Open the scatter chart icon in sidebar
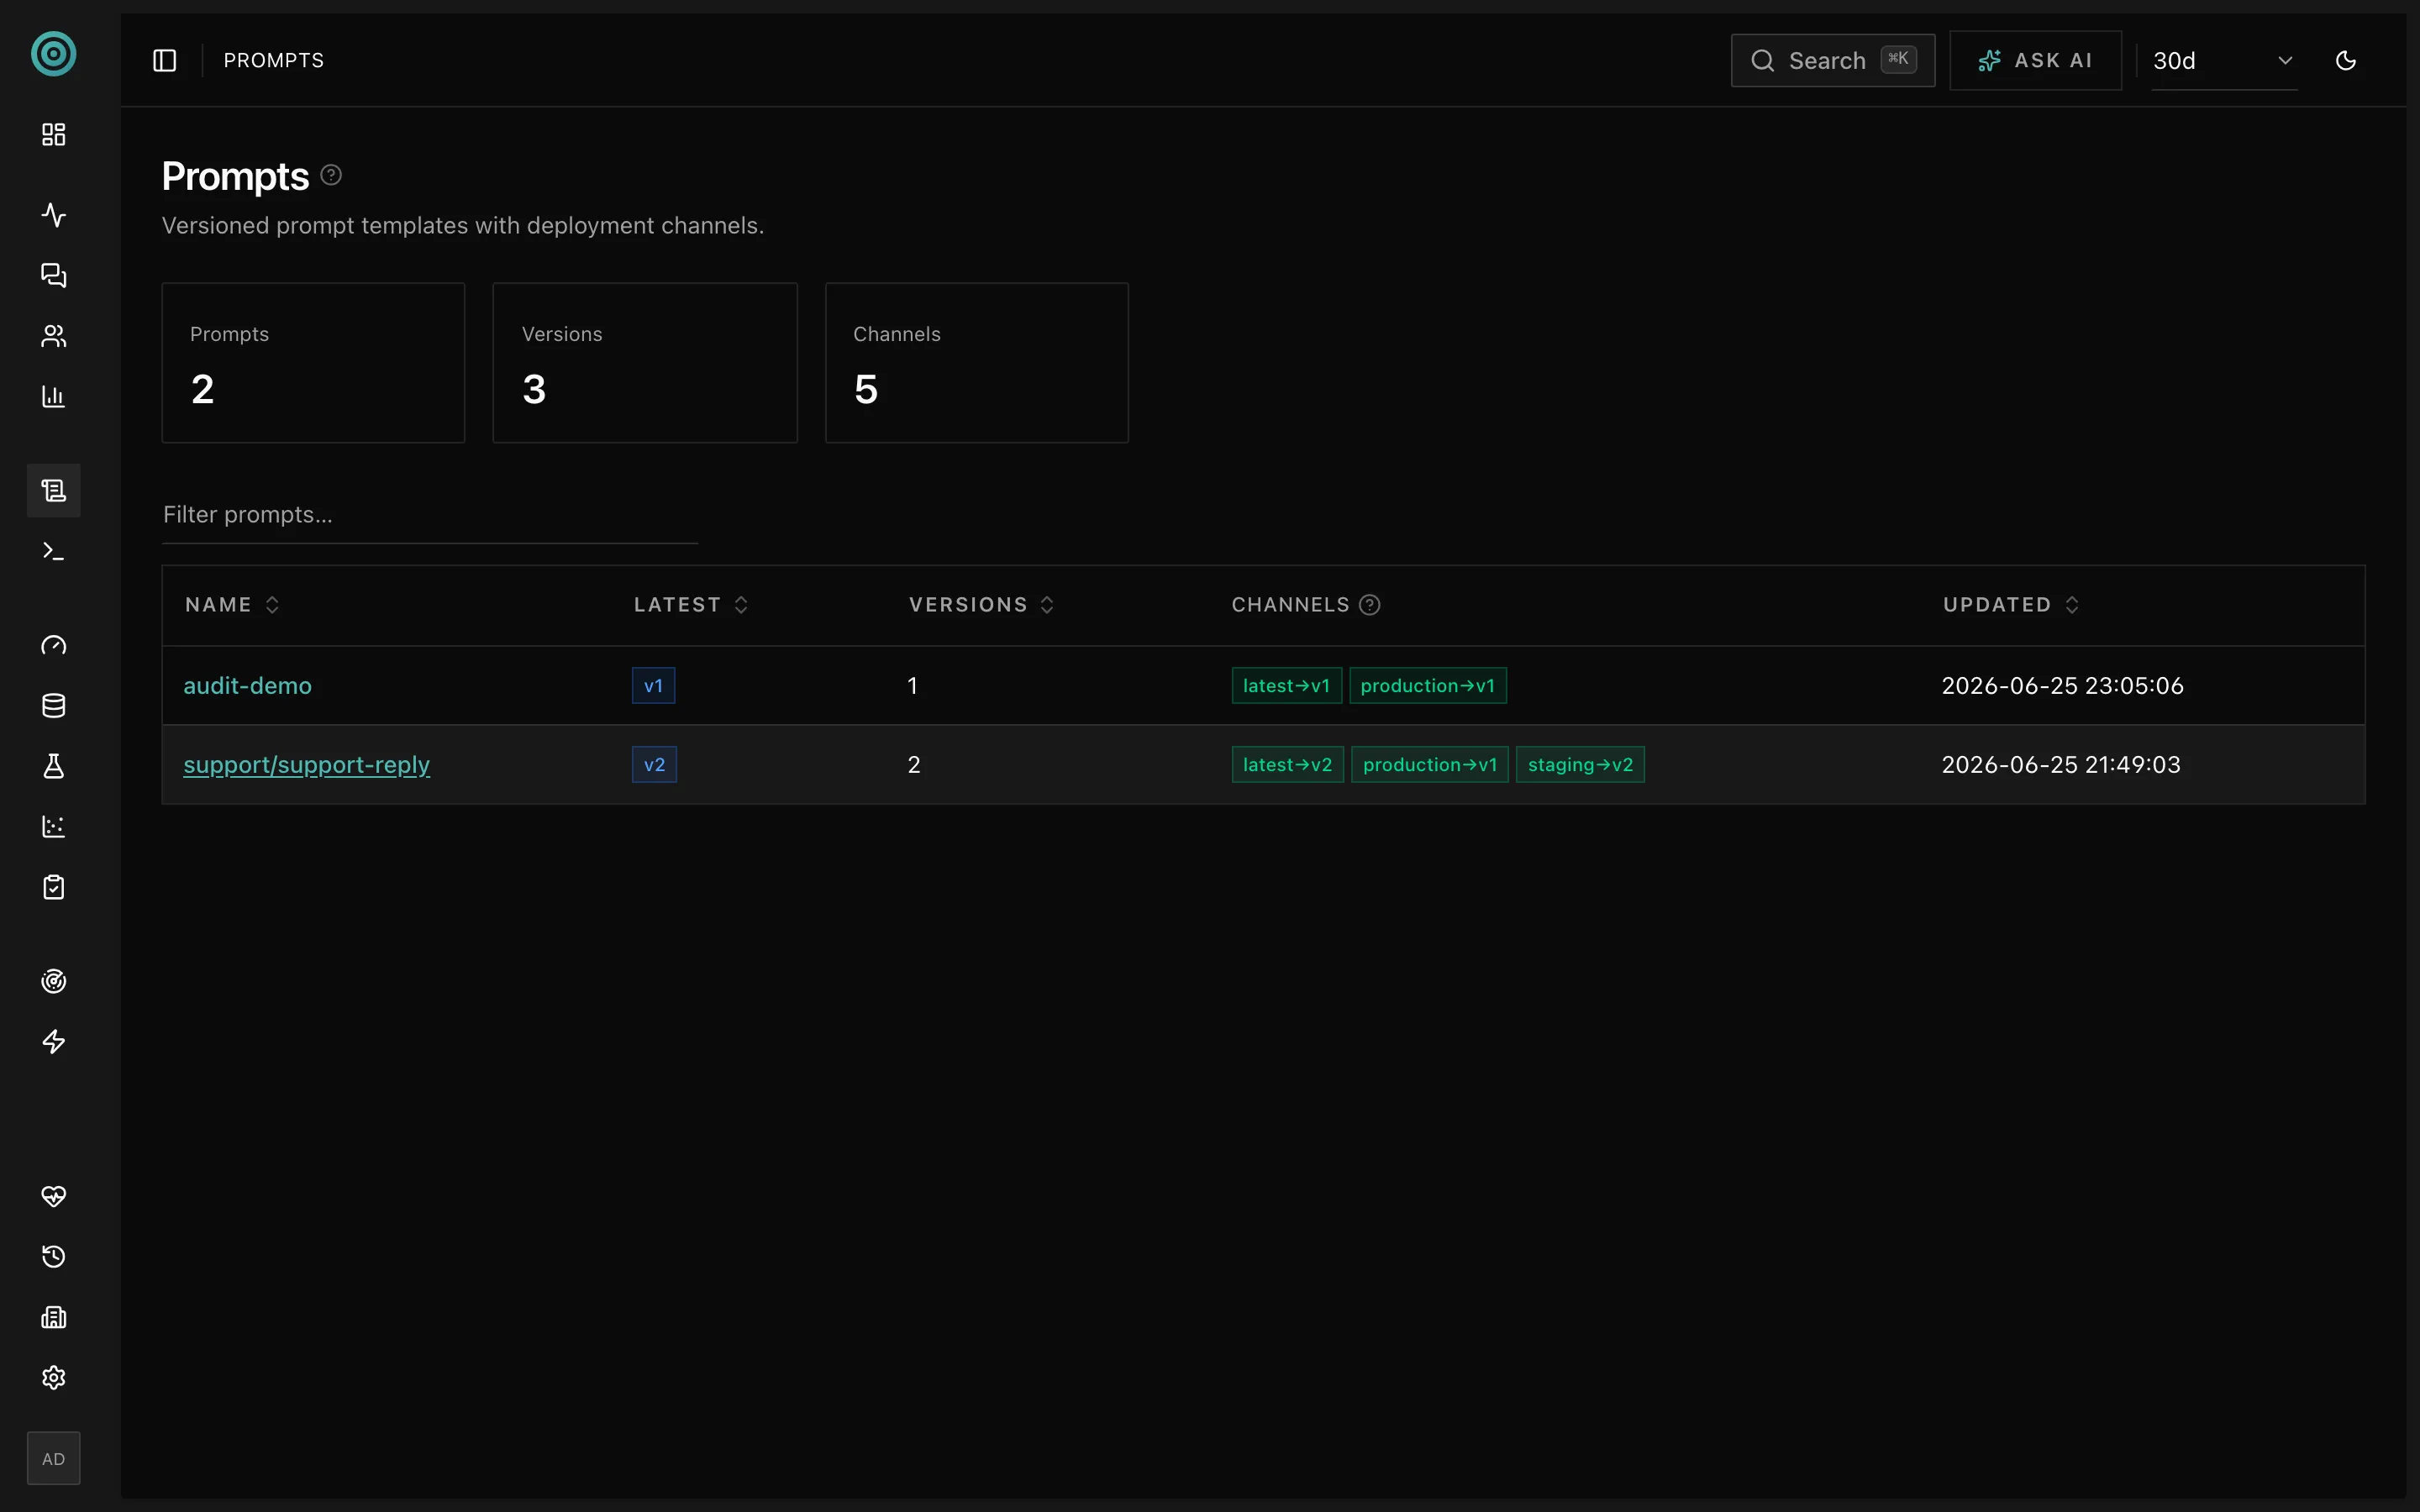 point(53,827)
